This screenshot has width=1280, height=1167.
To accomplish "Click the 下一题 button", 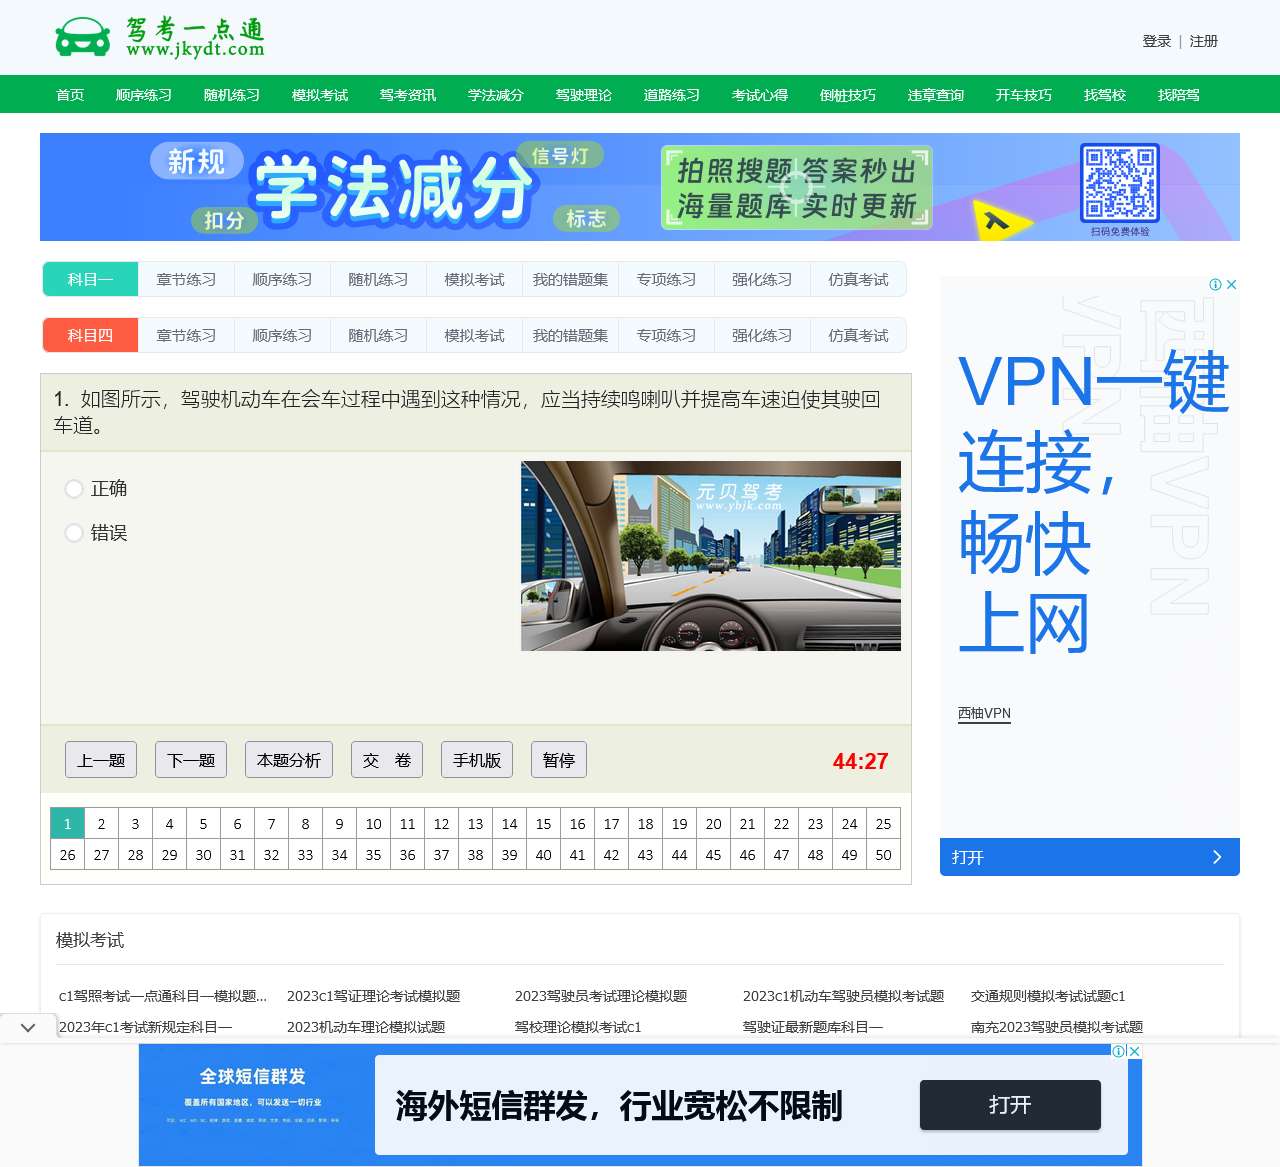I will coord(191,759).
